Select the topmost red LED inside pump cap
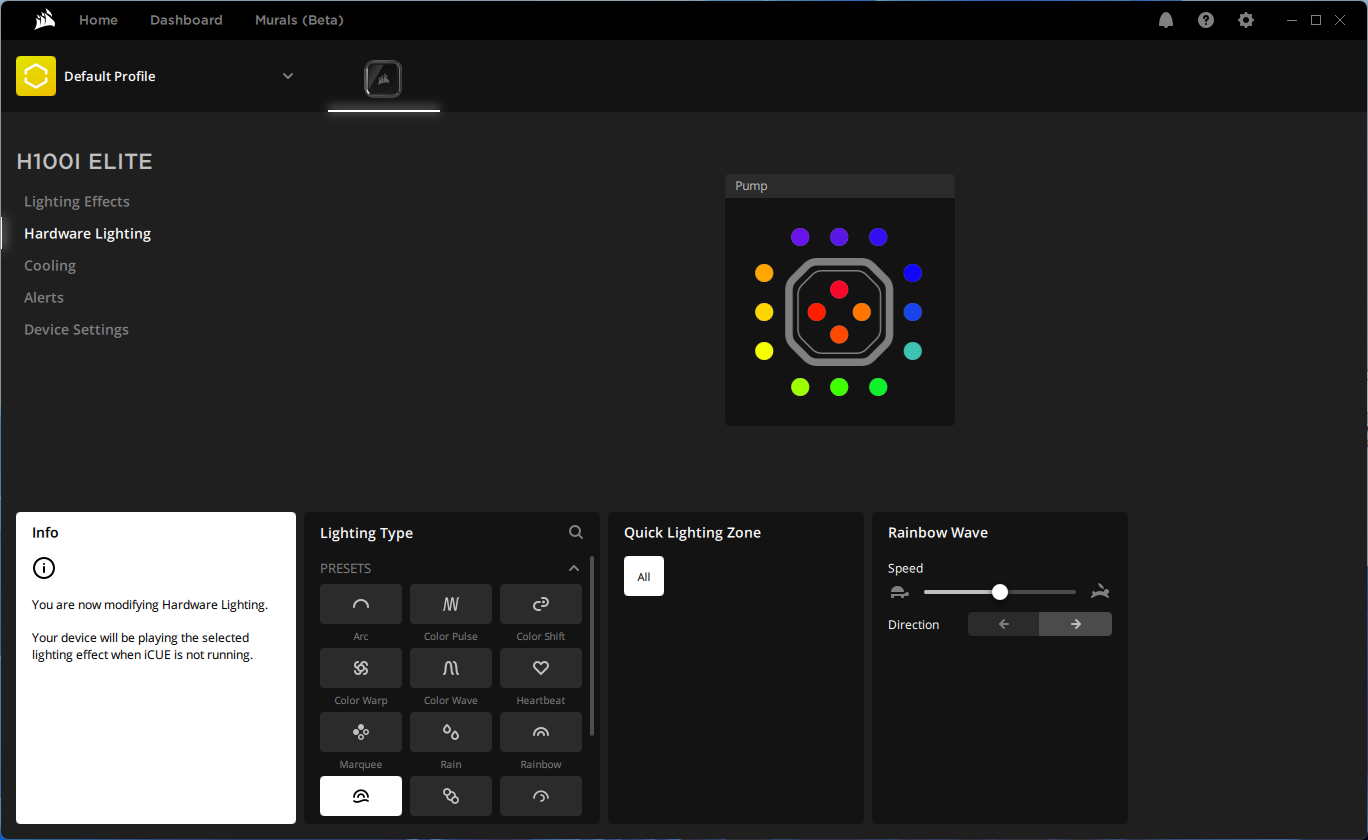 click(x=839, y=289)
